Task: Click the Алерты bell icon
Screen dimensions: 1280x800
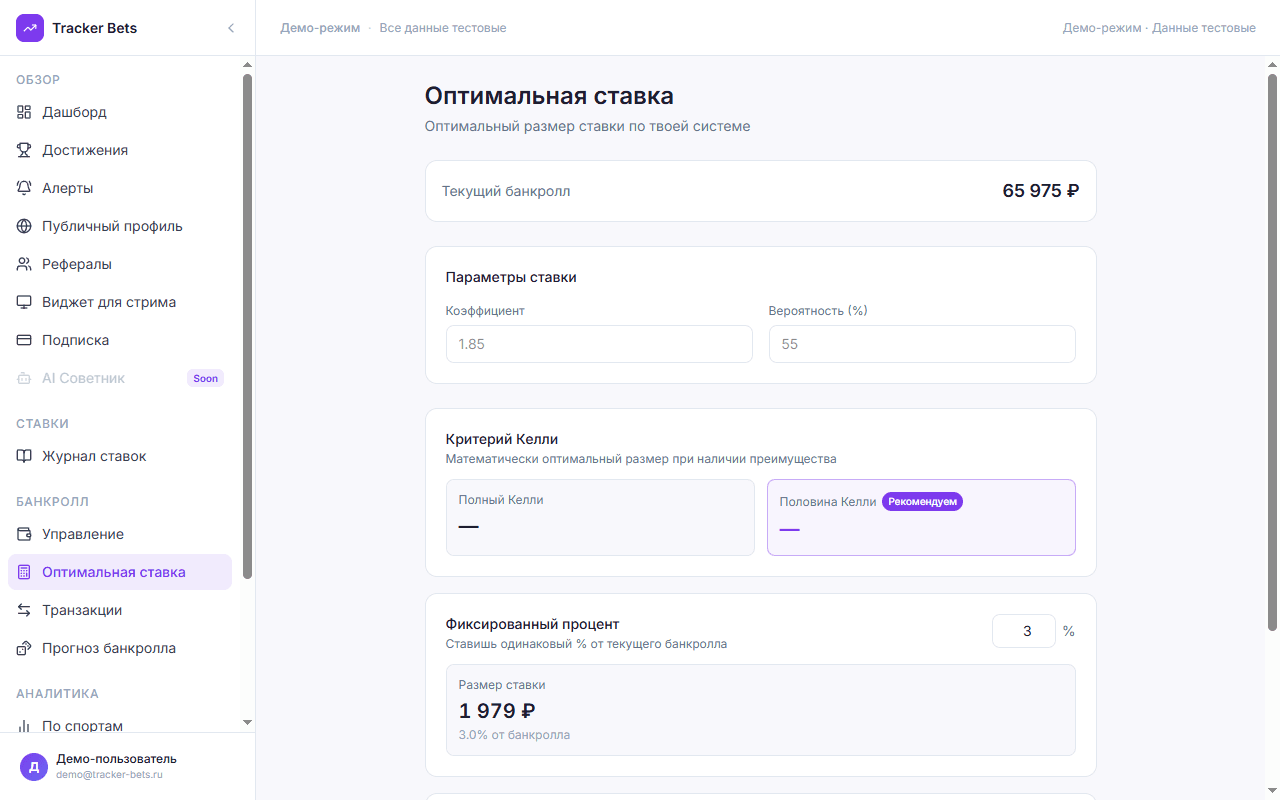Action: 24,188
